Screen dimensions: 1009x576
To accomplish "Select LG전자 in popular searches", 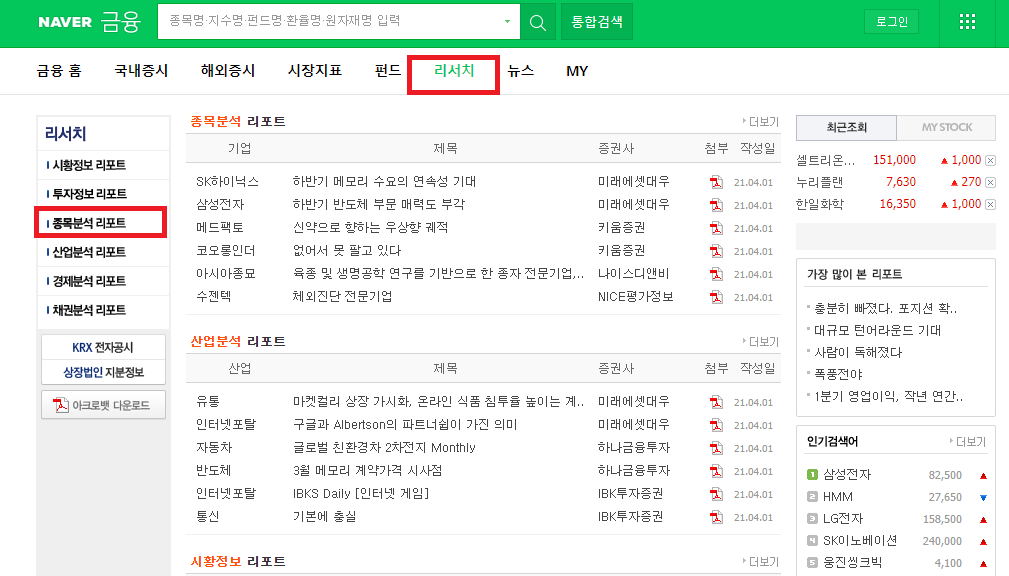I will coord(842,519).
